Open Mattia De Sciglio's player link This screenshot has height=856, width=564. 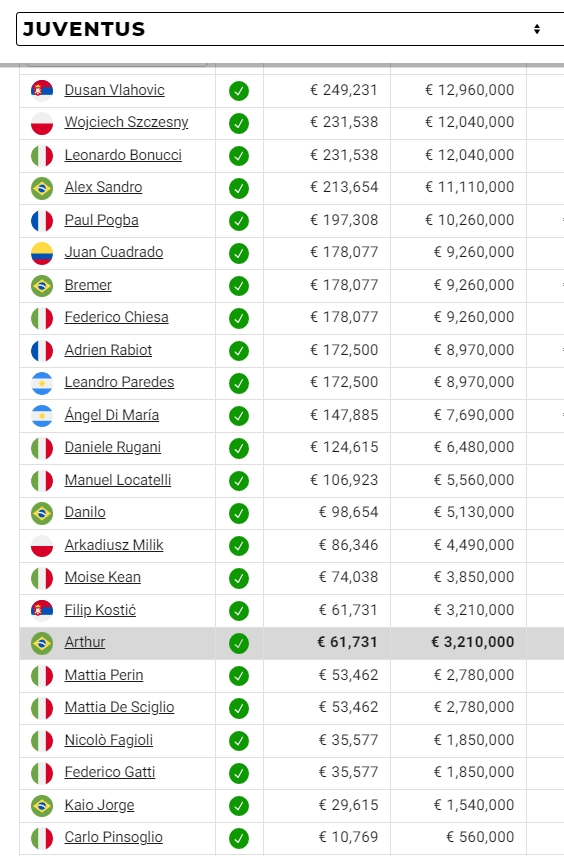tap(120, 707)
